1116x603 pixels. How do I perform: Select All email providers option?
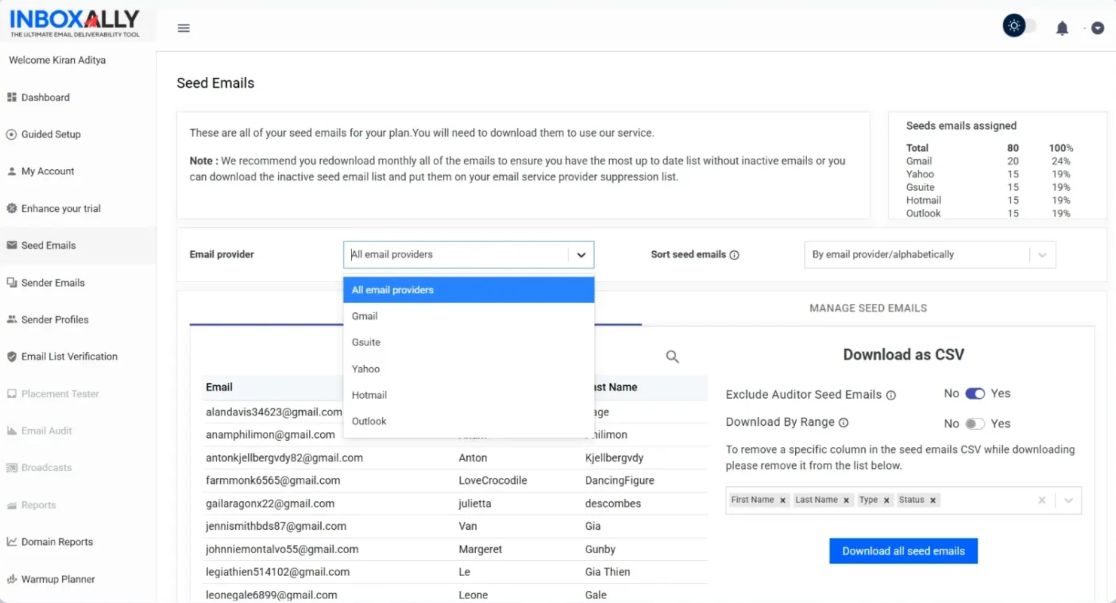pos(468,290)
